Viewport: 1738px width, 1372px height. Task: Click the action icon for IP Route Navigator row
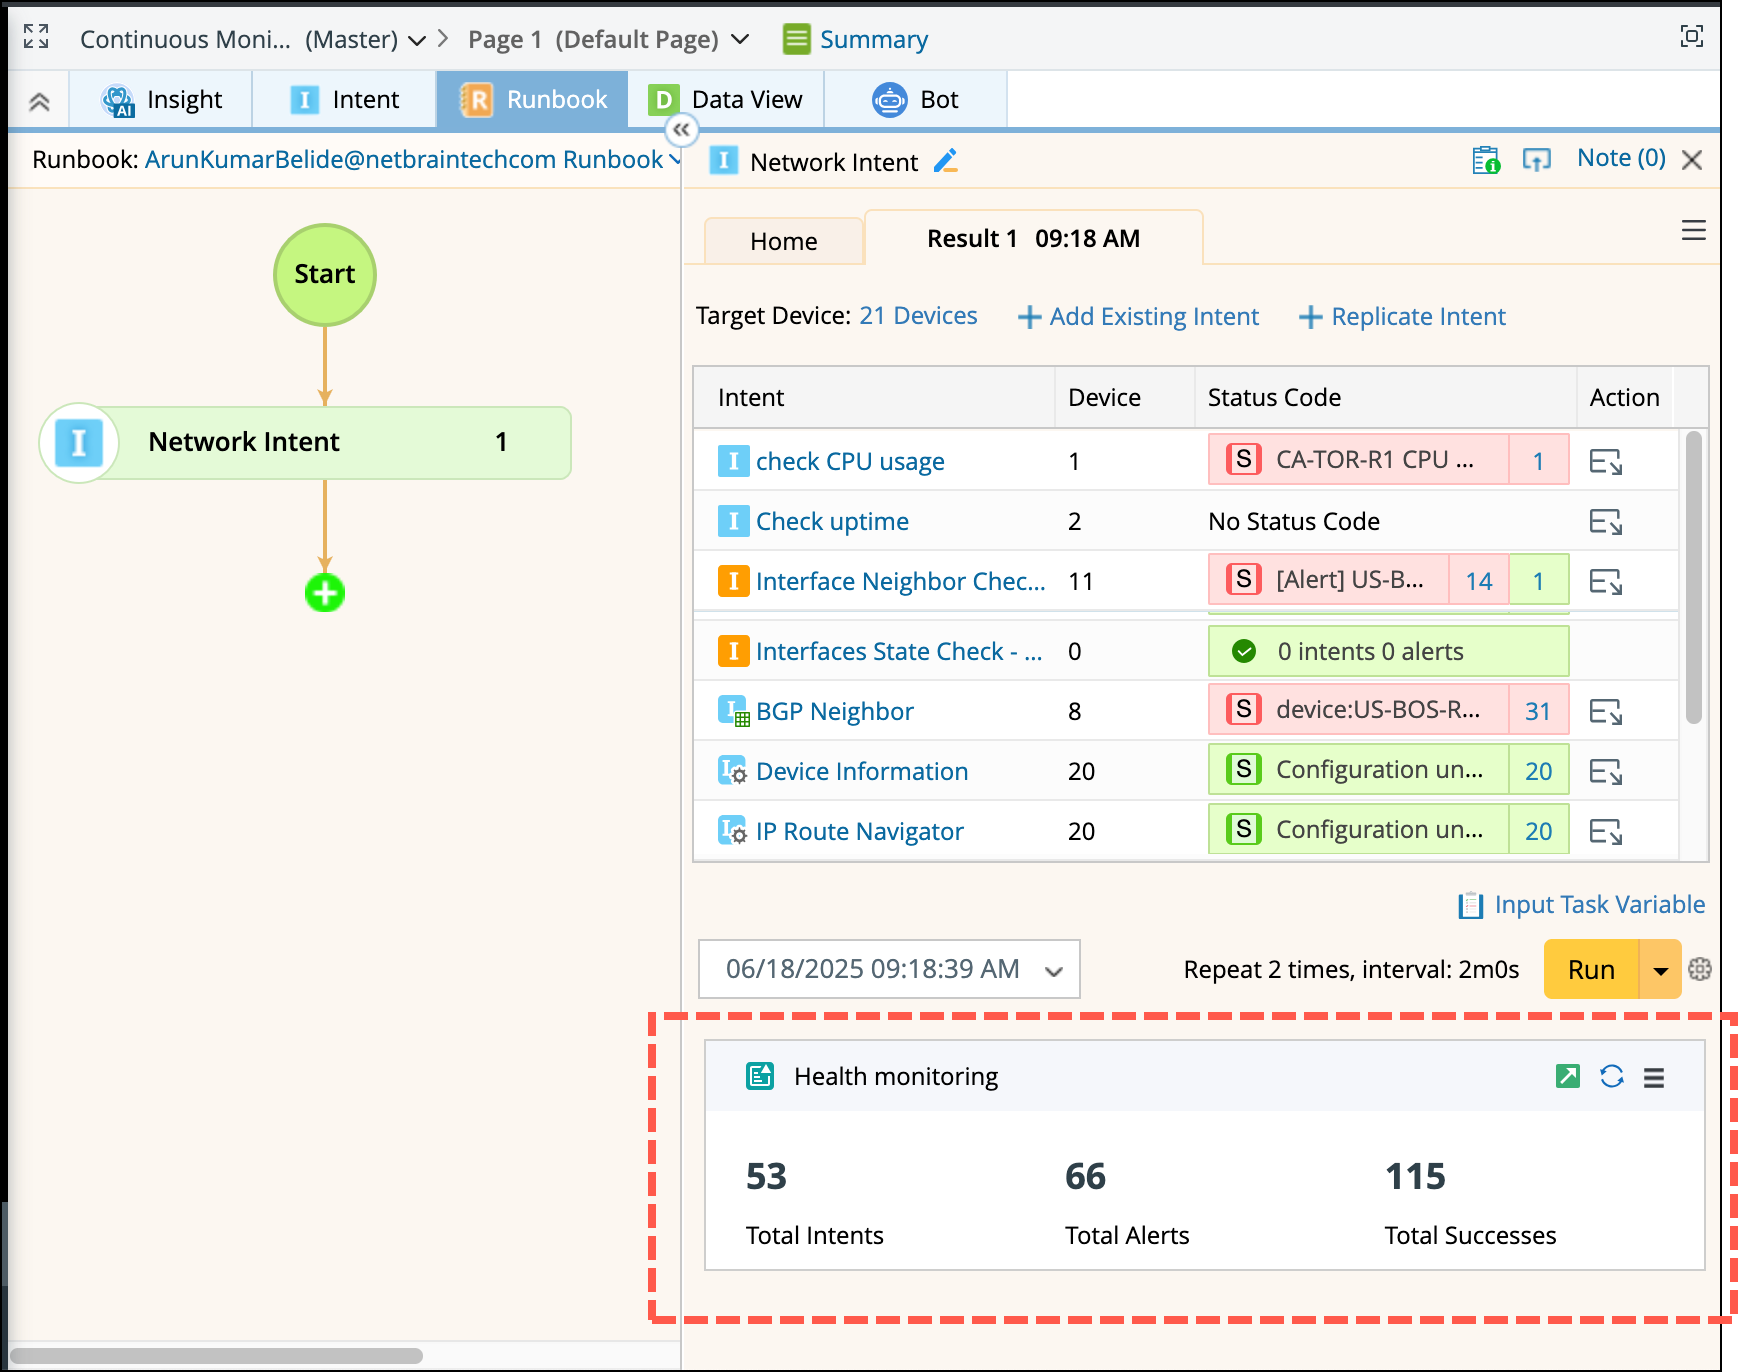(x=1606, y=831)
